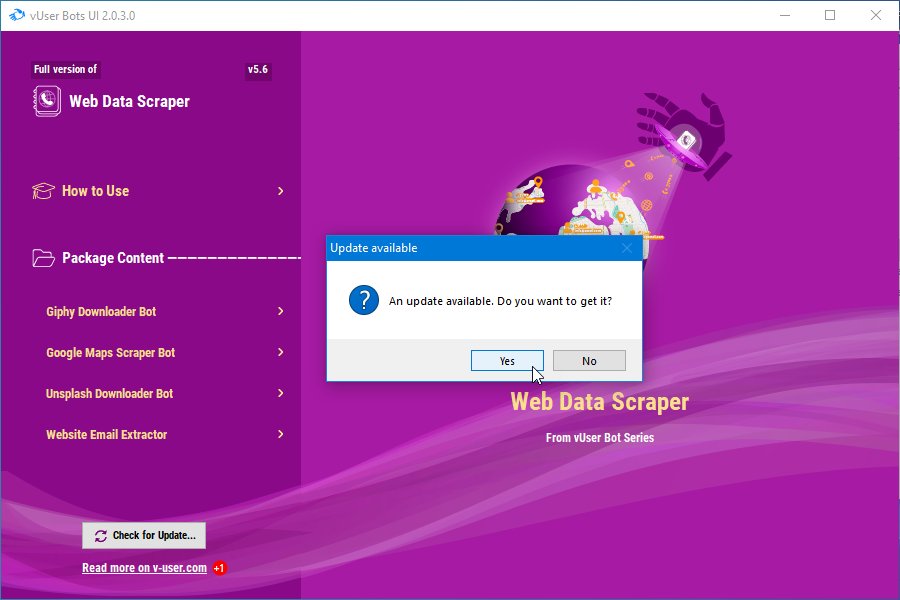Viewport: 900px width, 600px height.
Task: Expand the Giphy Downloader Bot chevron
Action: click(281, 311)
